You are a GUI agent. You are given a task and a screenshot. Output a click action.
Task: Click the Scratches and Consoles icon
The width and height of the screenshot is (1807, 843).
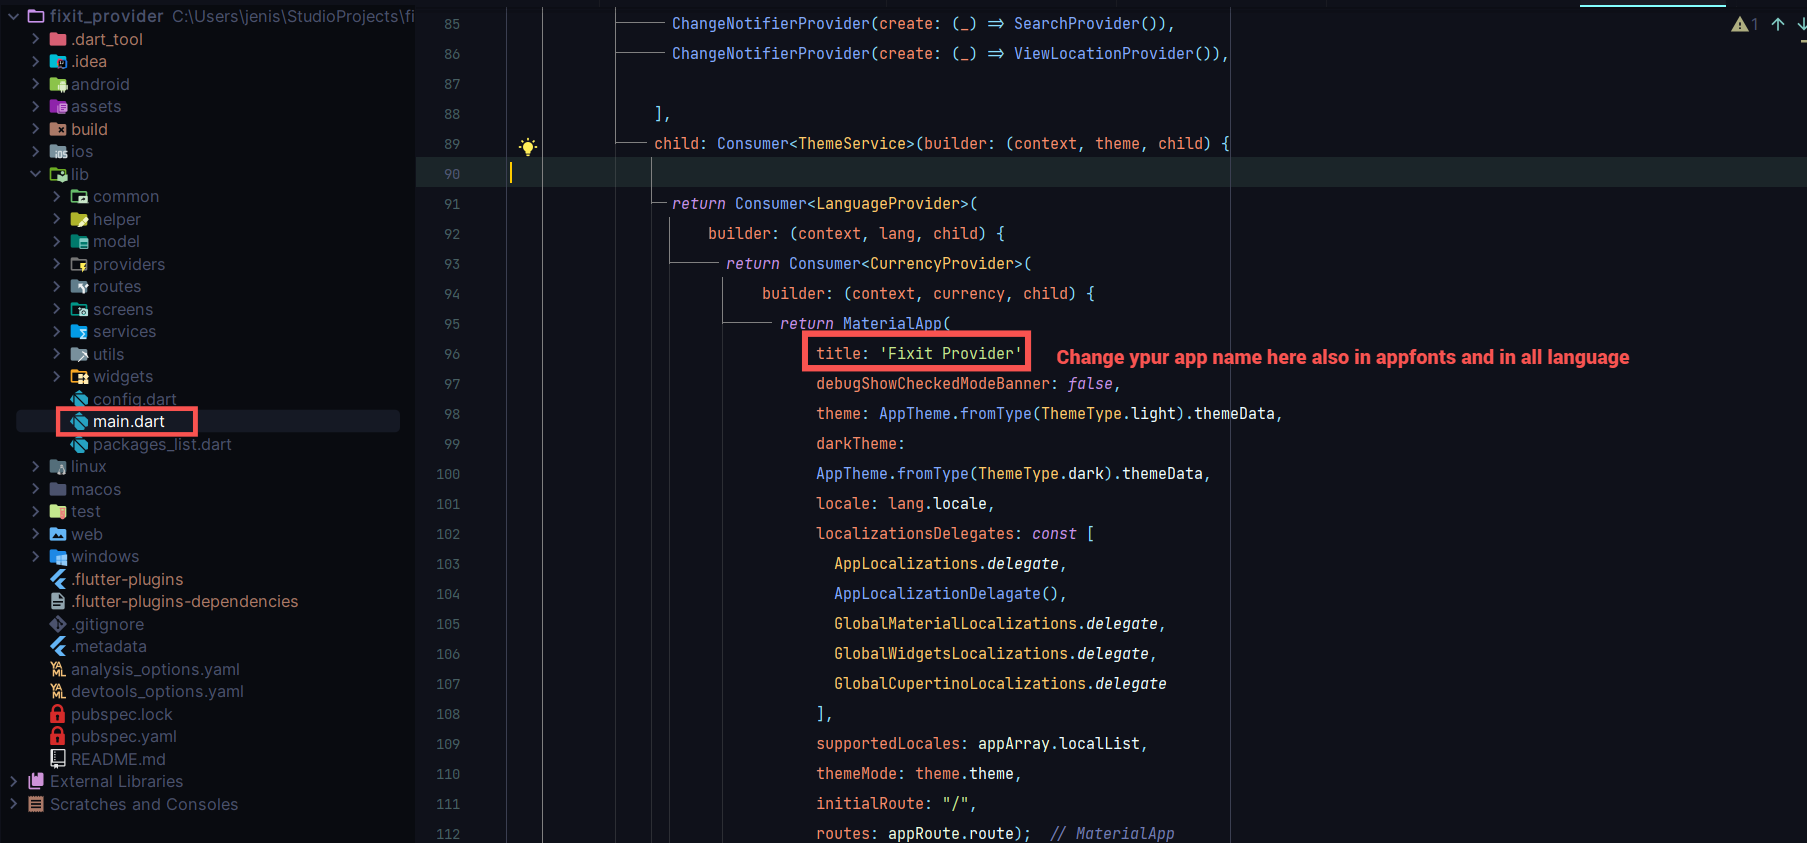[x=36, y=804]
